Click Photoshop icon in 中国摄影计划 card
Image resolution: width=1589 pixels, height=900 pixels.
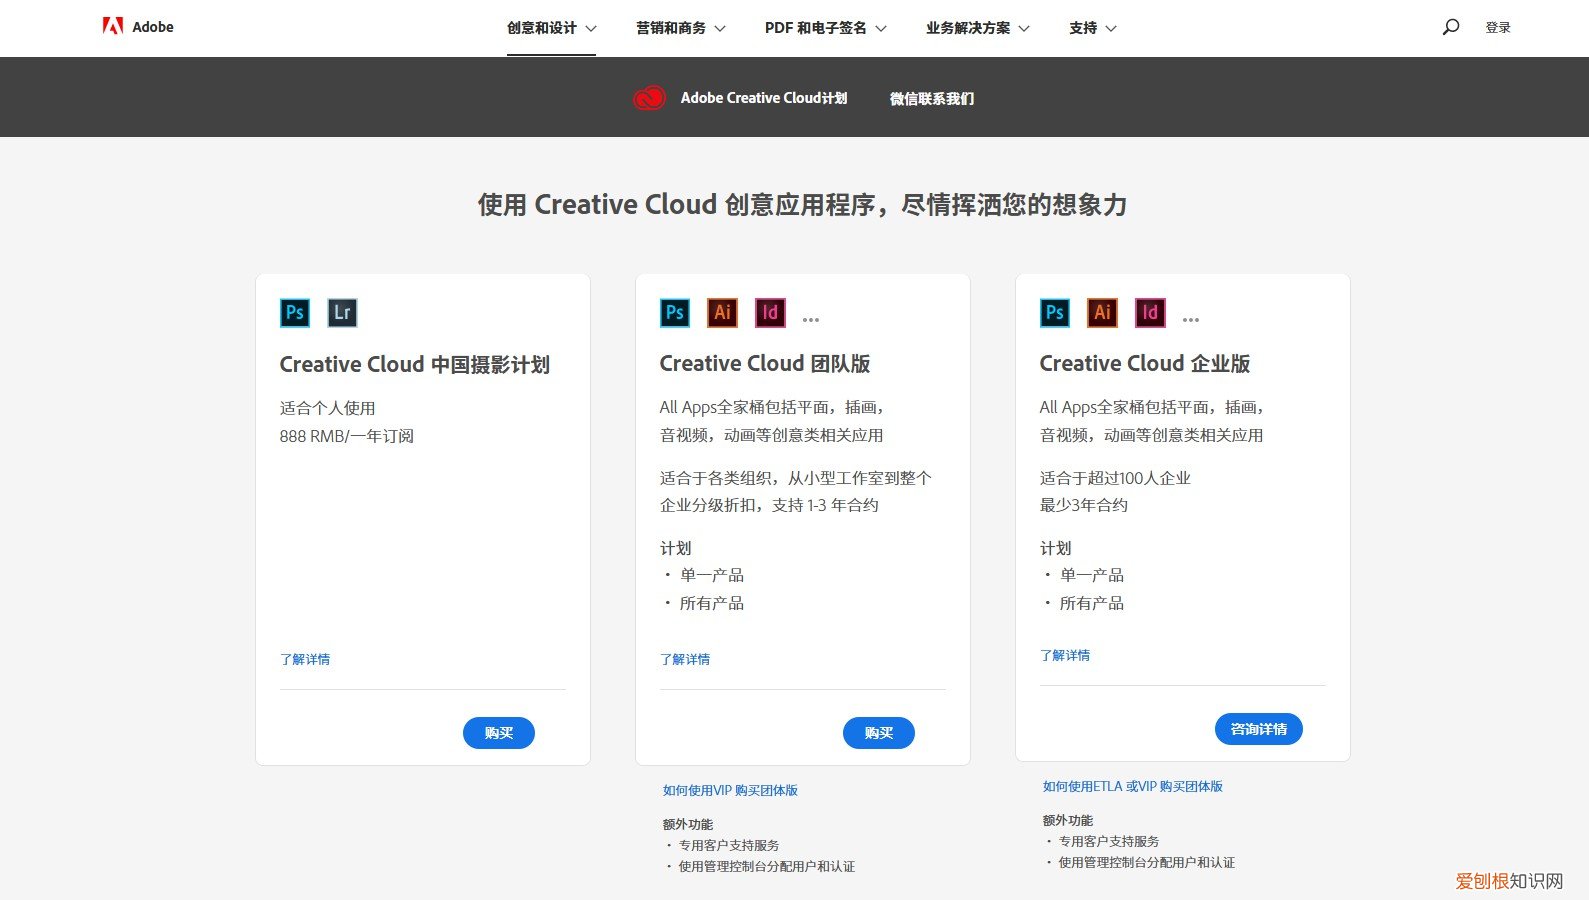(x=295, y=313)
